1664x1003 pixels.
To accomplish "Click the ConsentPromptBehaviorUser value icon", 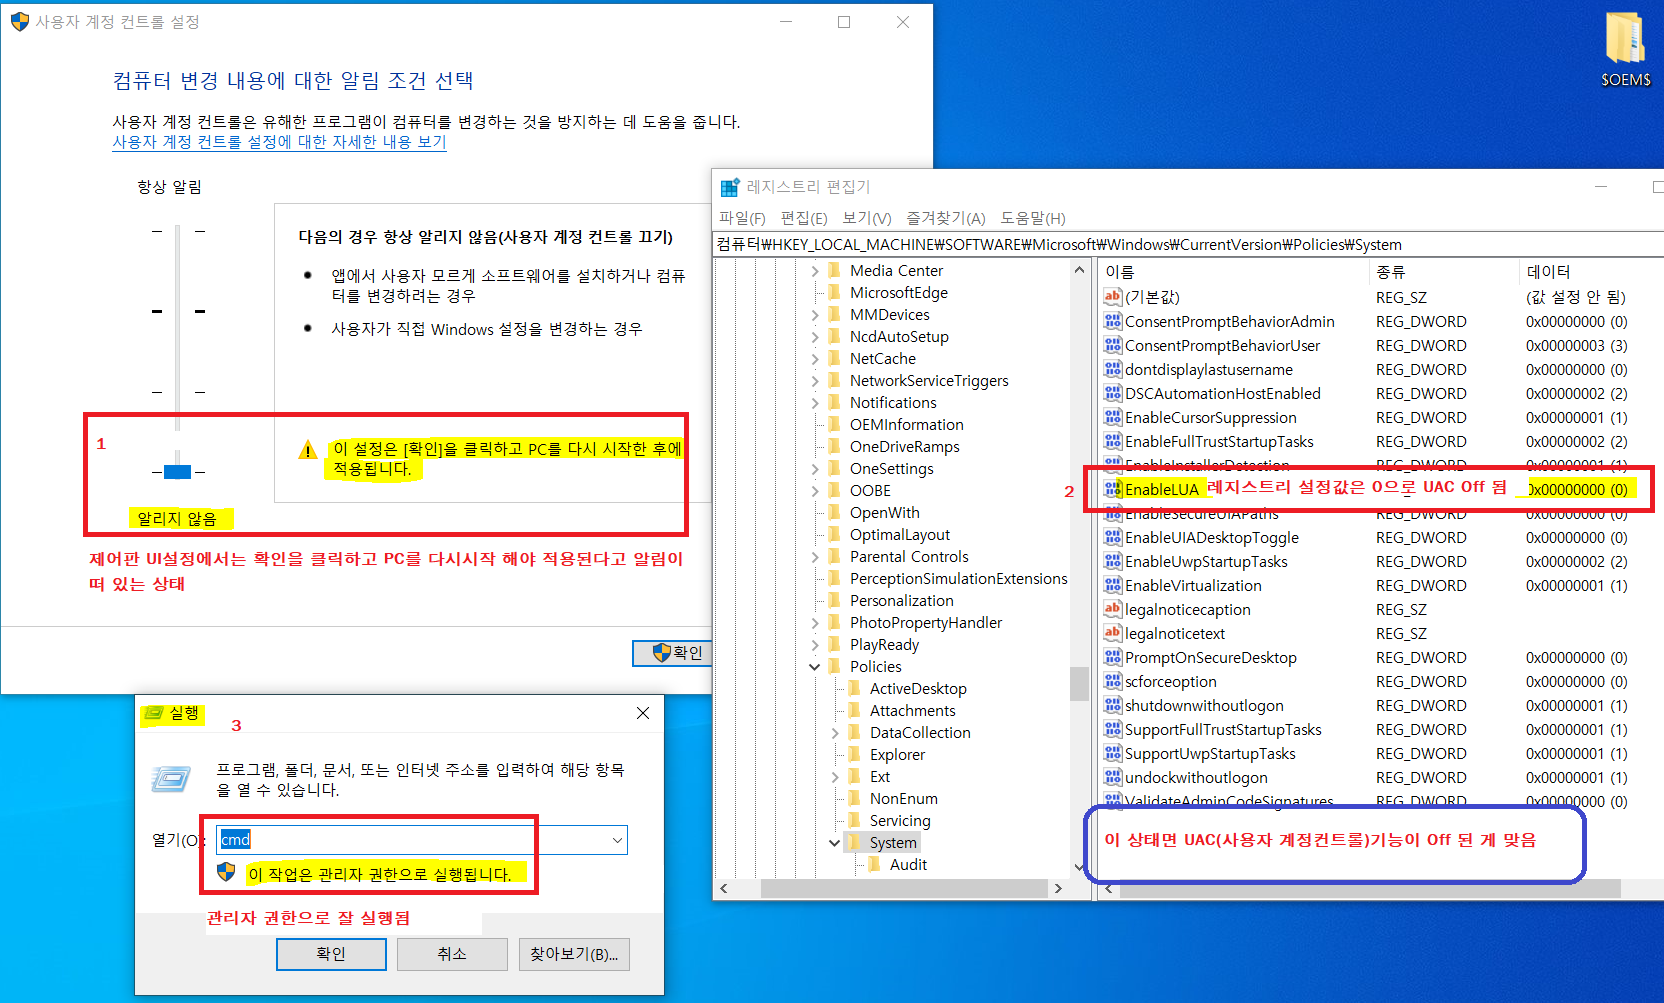I will pos(1112,345).
